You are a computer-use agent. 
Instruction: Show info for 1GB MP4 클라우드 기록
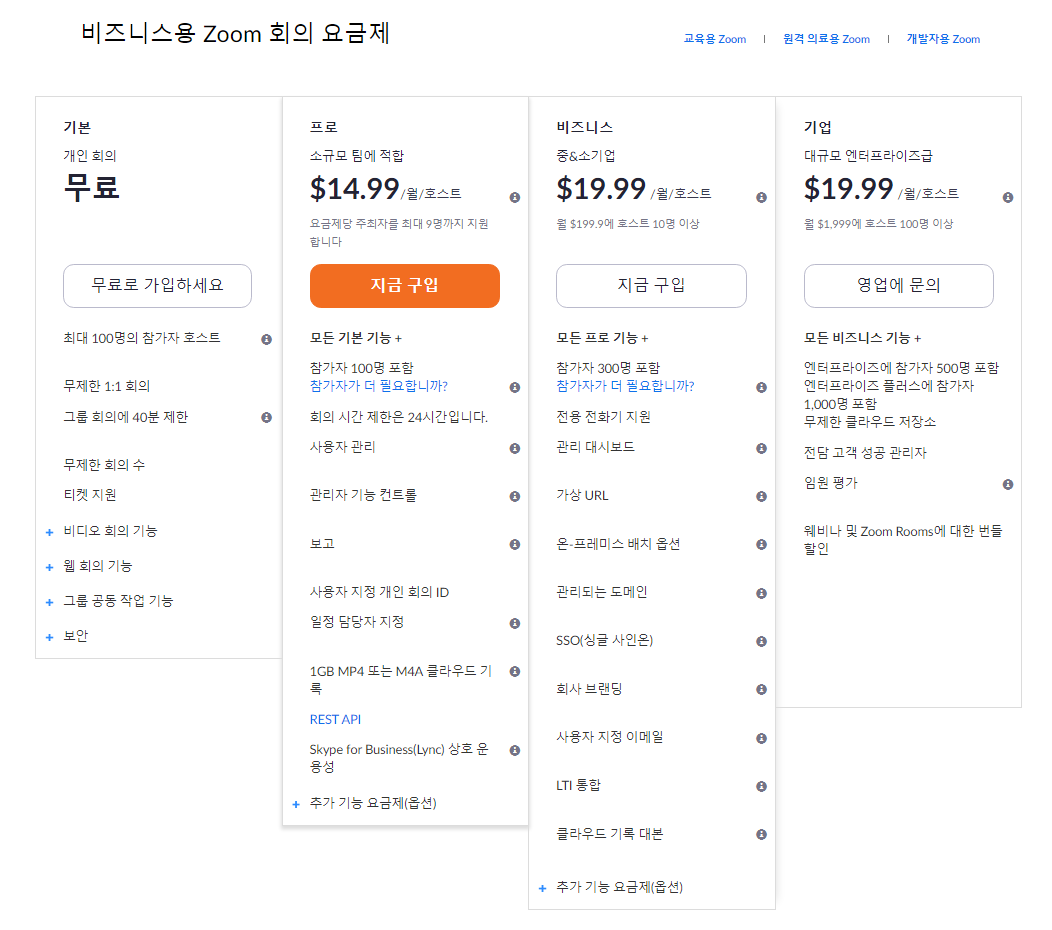[515, 671]
